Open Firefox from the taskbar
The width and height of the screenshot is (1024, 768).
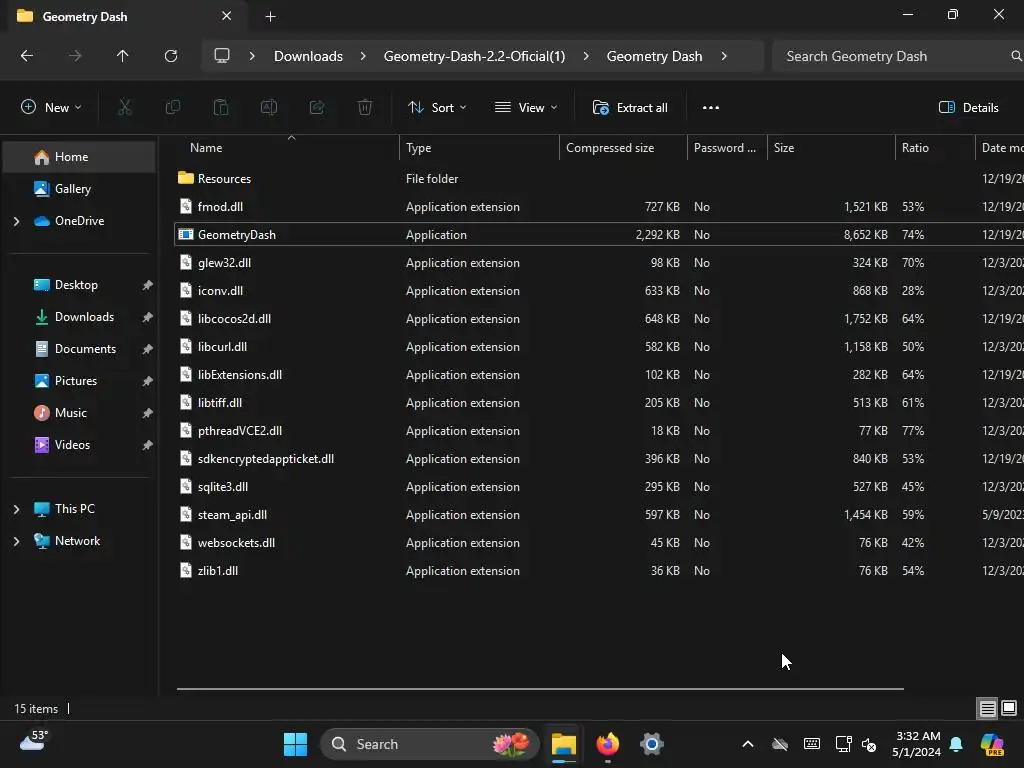pyautogui.click(x=607, y=744)
